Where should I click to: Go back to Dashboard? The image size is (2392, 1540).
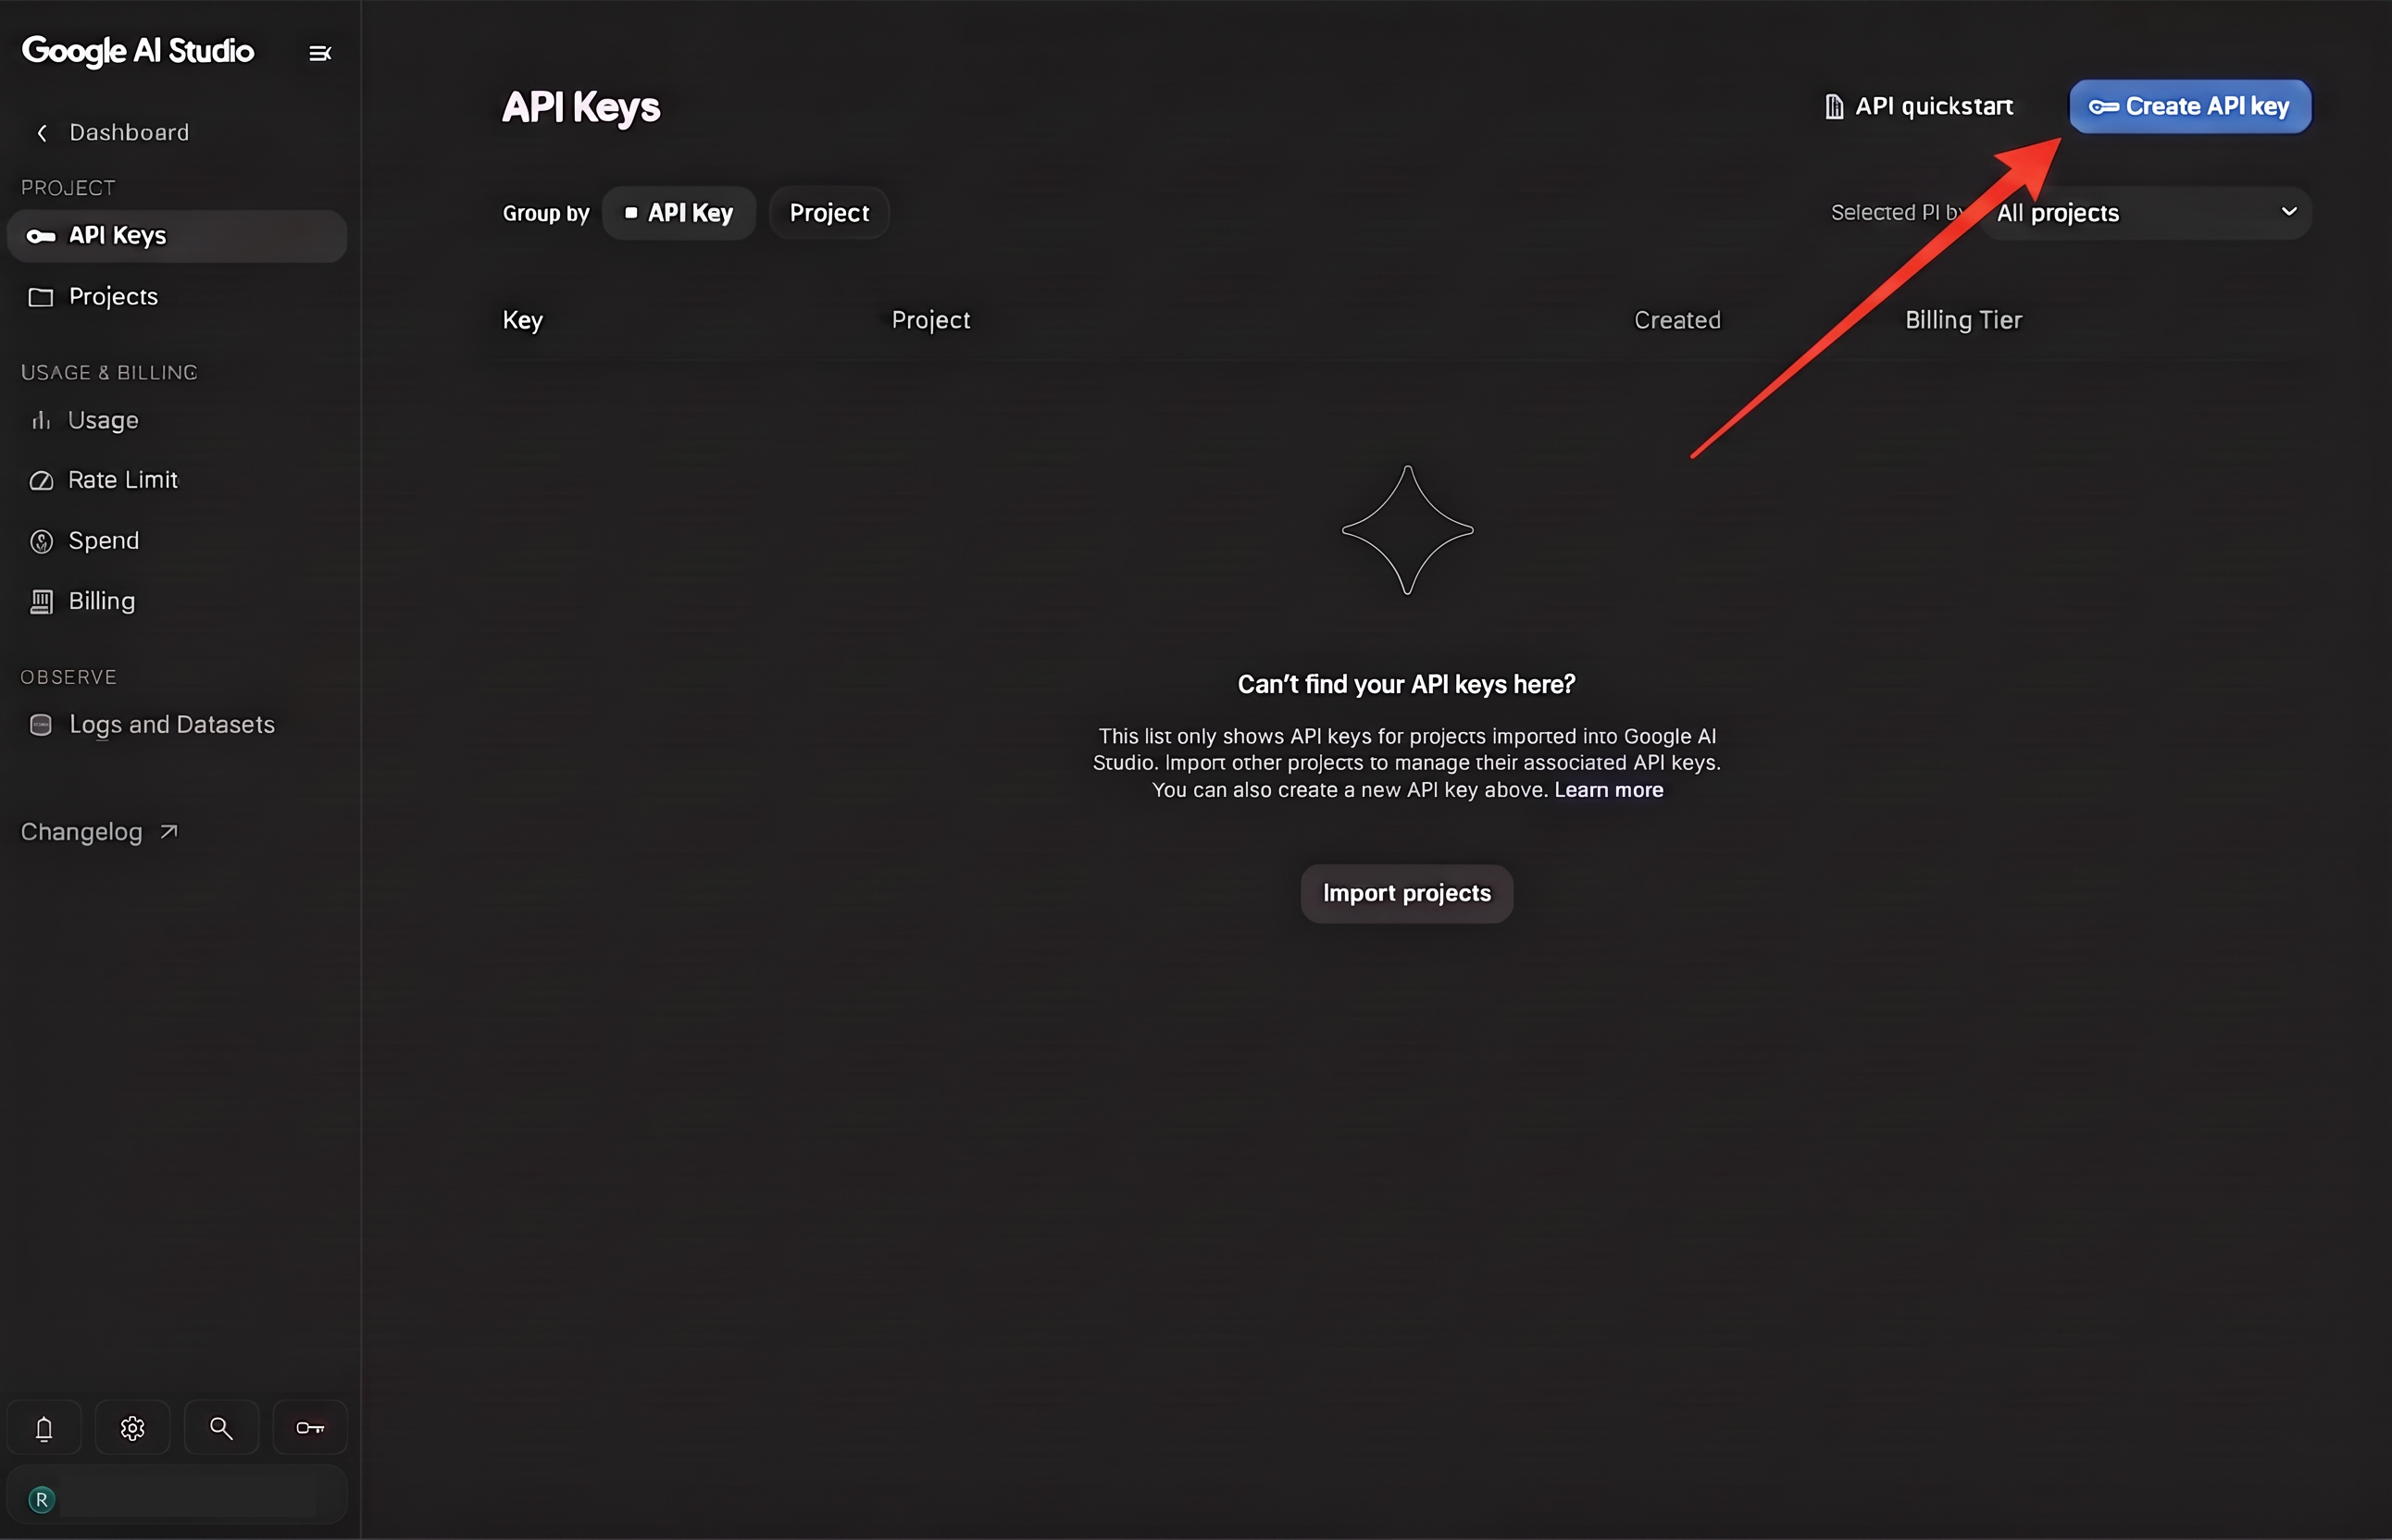click(112, 132)
